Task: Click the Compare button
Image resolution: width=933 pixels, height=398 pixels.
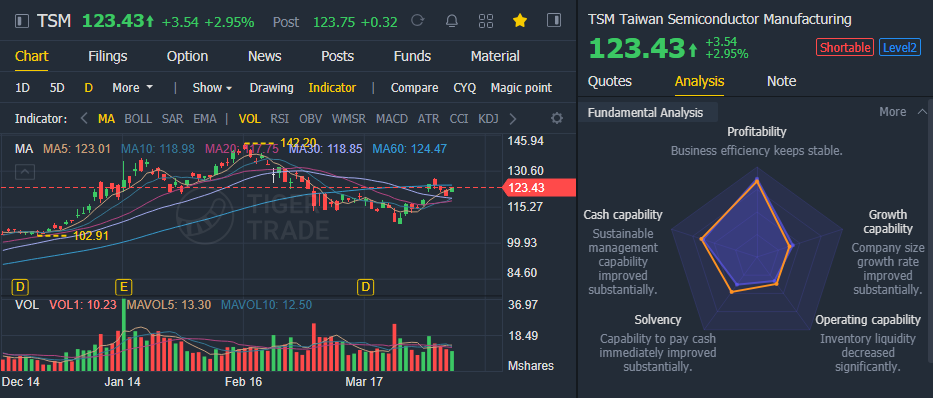Action: pyautogui.click(x=414, y=87)
